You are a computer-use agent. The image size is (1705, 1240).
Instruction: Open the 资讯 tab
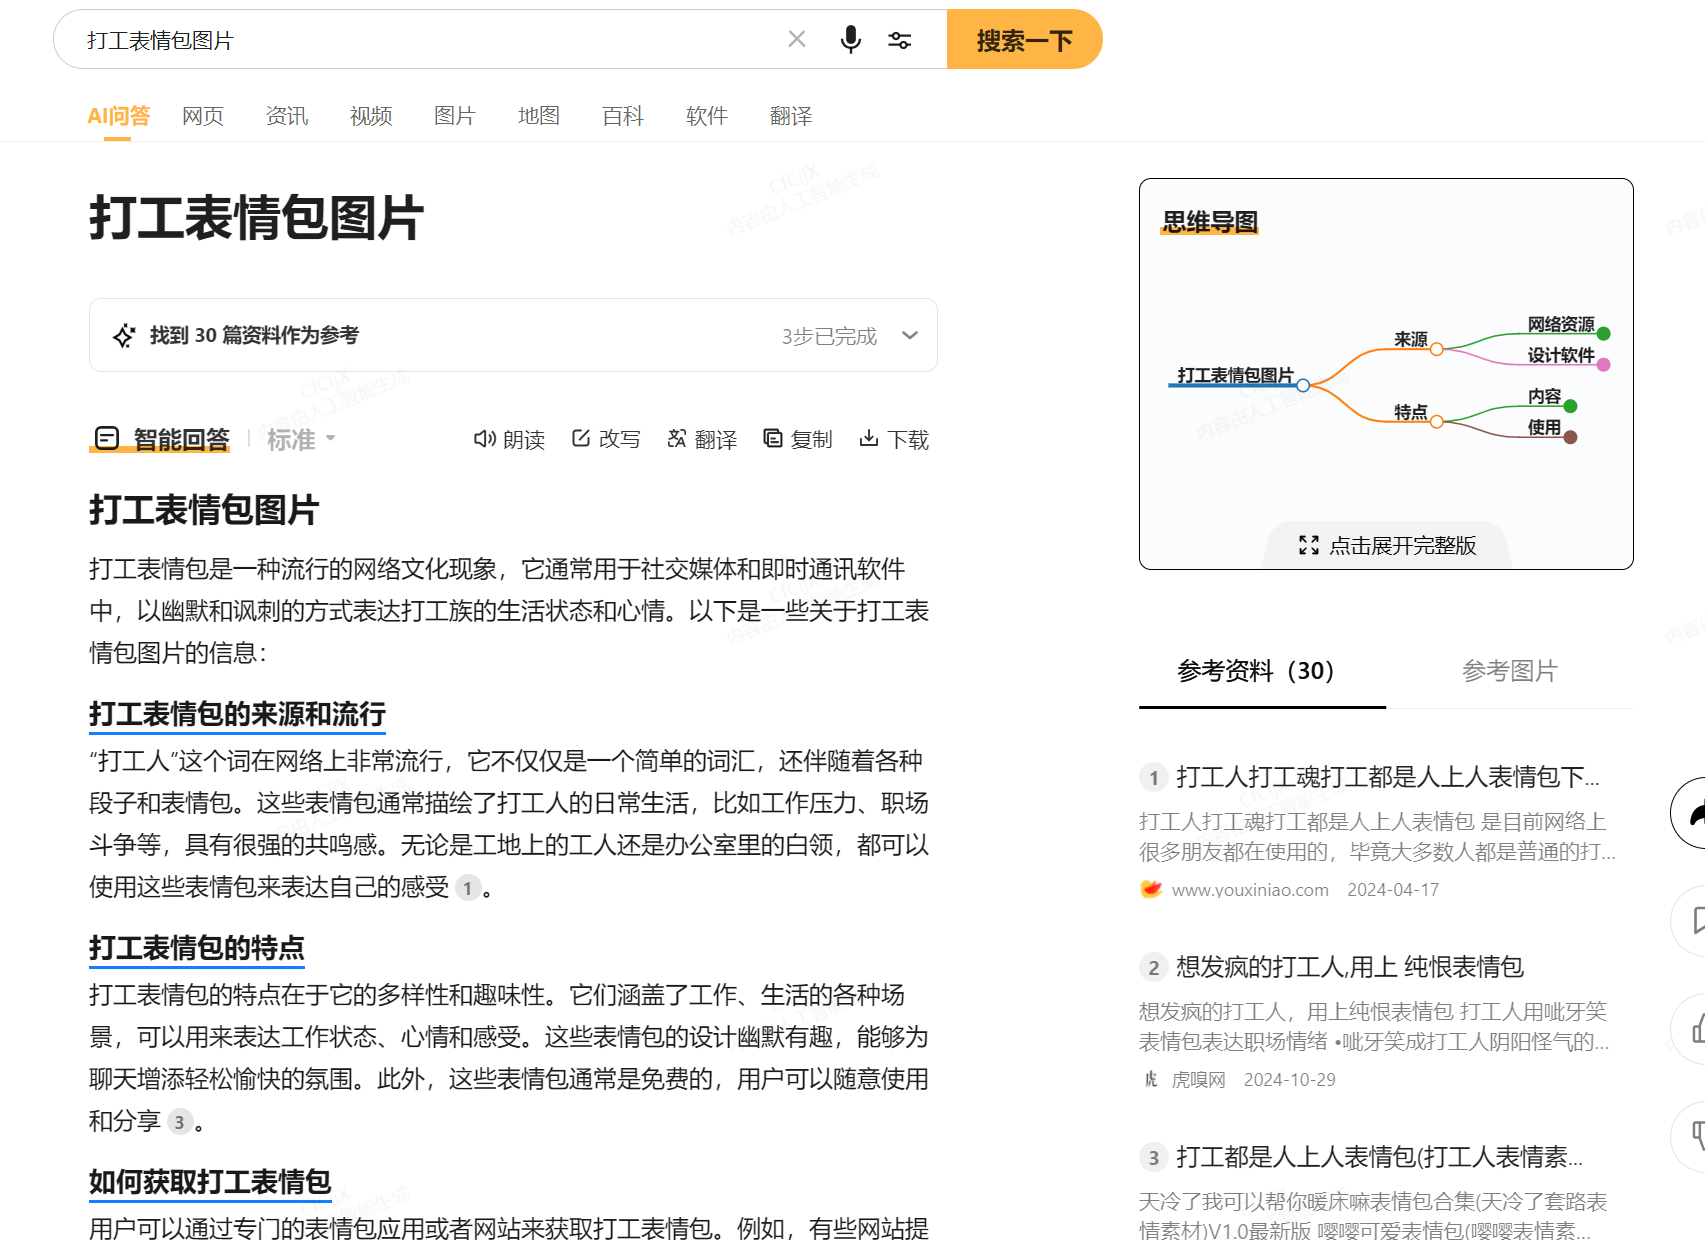287,116
